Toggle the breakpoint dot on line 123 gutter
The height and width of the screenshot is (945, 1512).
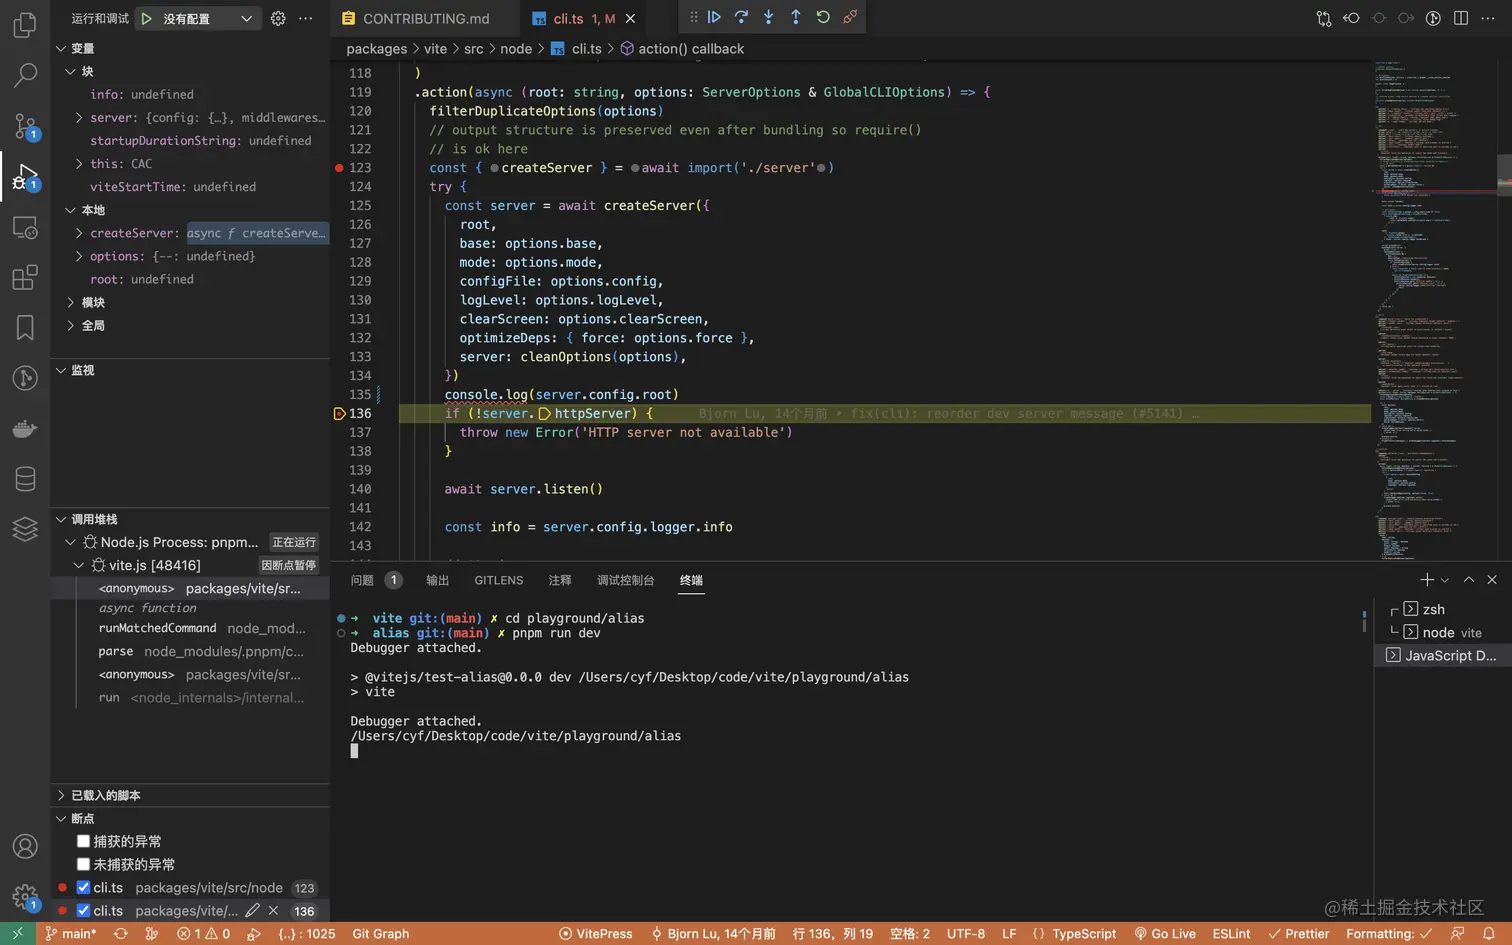click(339, 168)
